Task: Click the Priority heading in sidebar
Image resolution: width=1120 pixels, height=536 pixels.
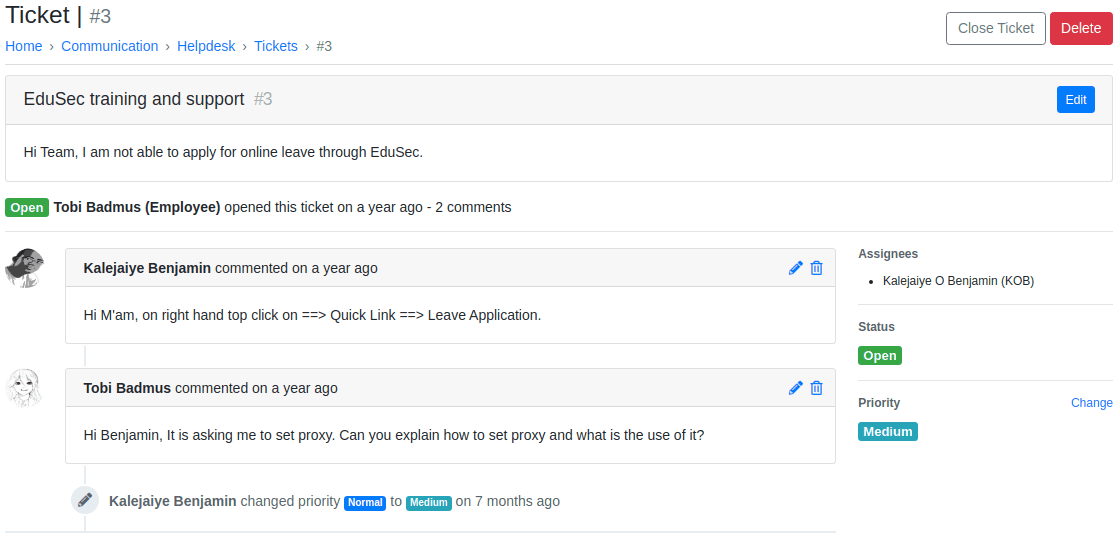Action: point(879,403)
